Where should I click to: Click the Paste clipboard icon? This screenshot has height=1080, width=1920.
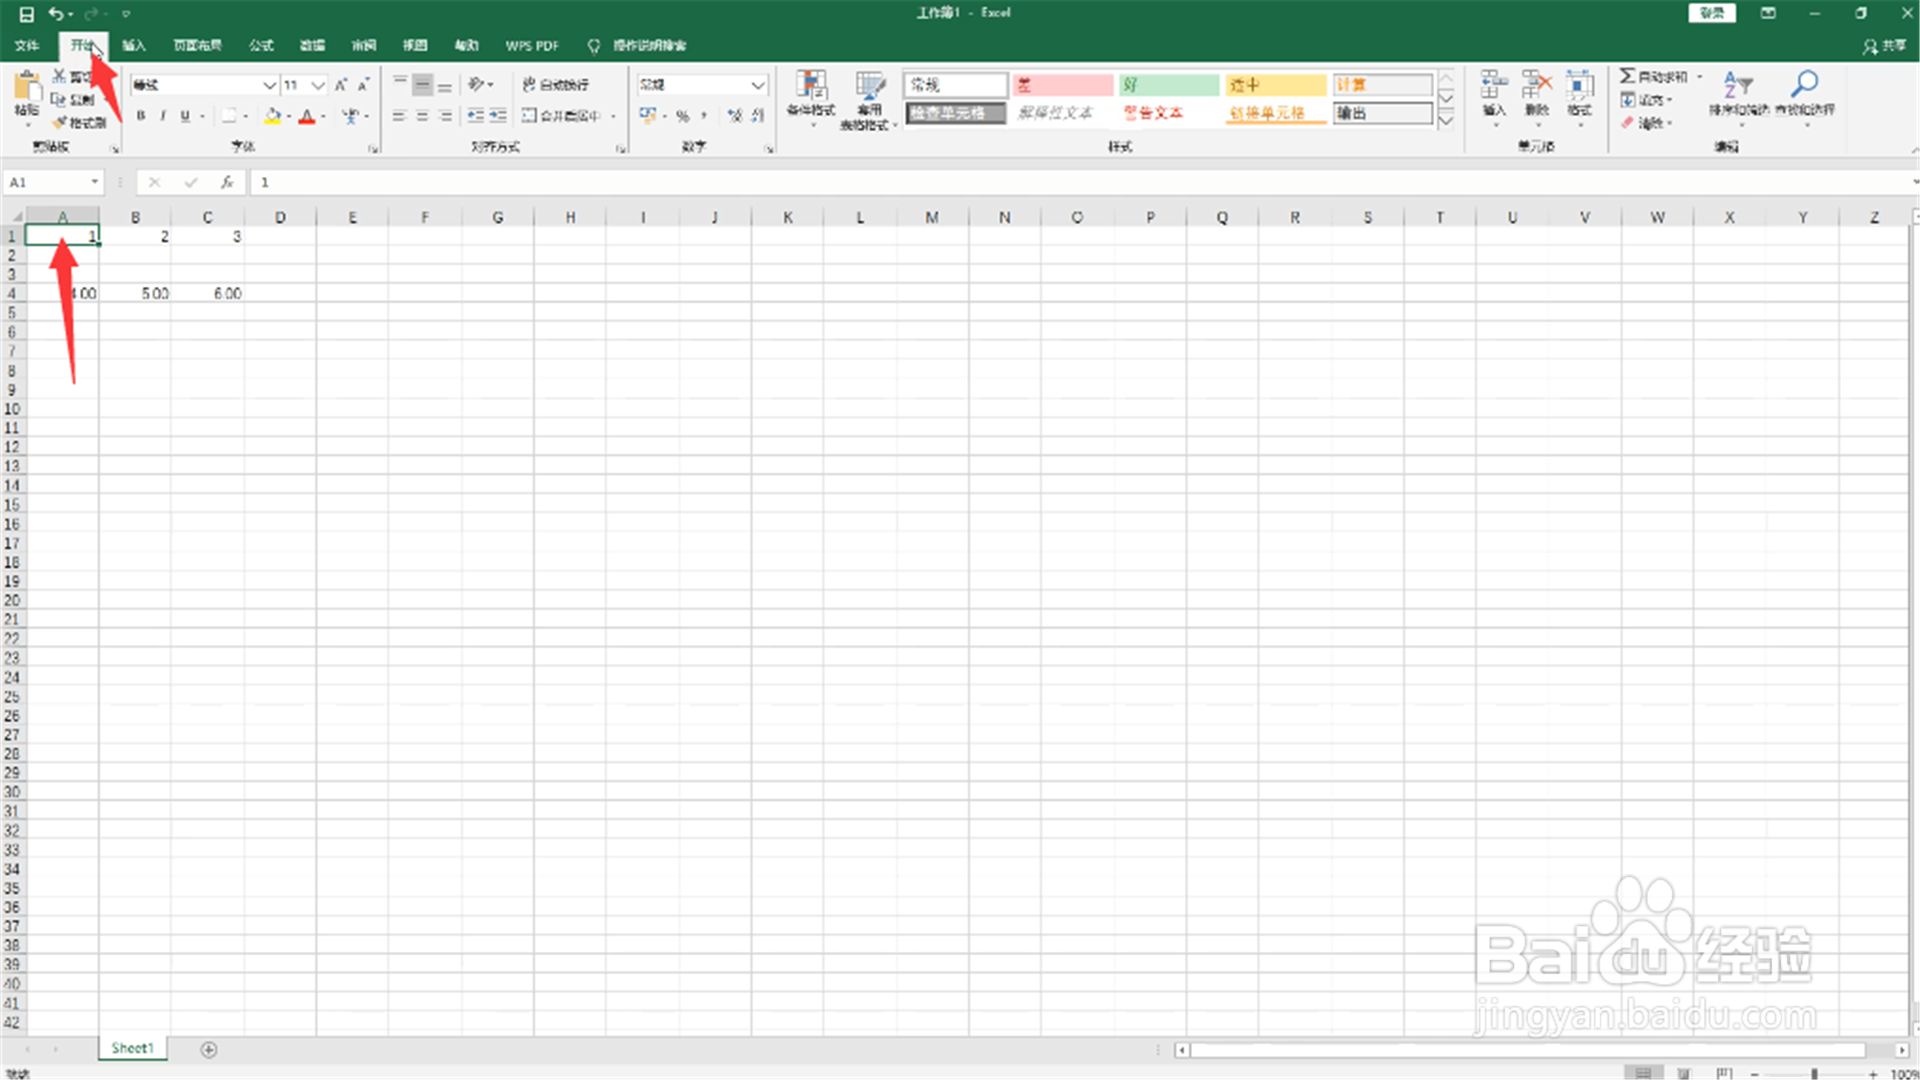(27, 87)
